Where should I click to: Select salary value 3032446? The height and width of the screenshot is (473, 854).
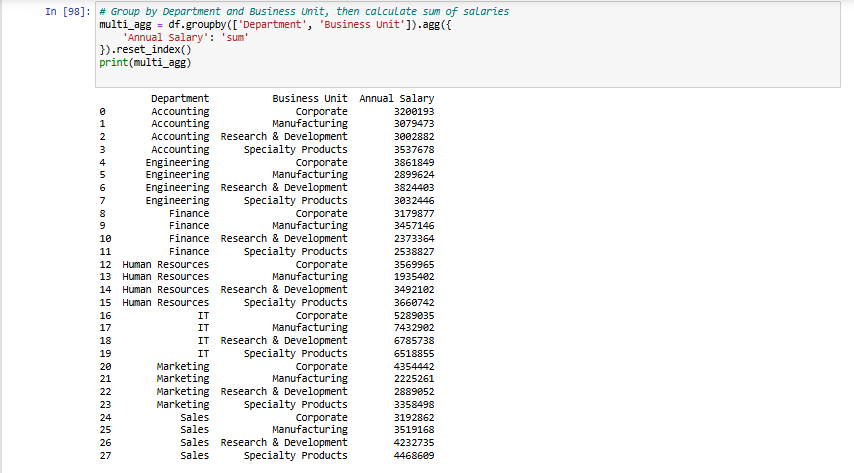pos(414,201)
